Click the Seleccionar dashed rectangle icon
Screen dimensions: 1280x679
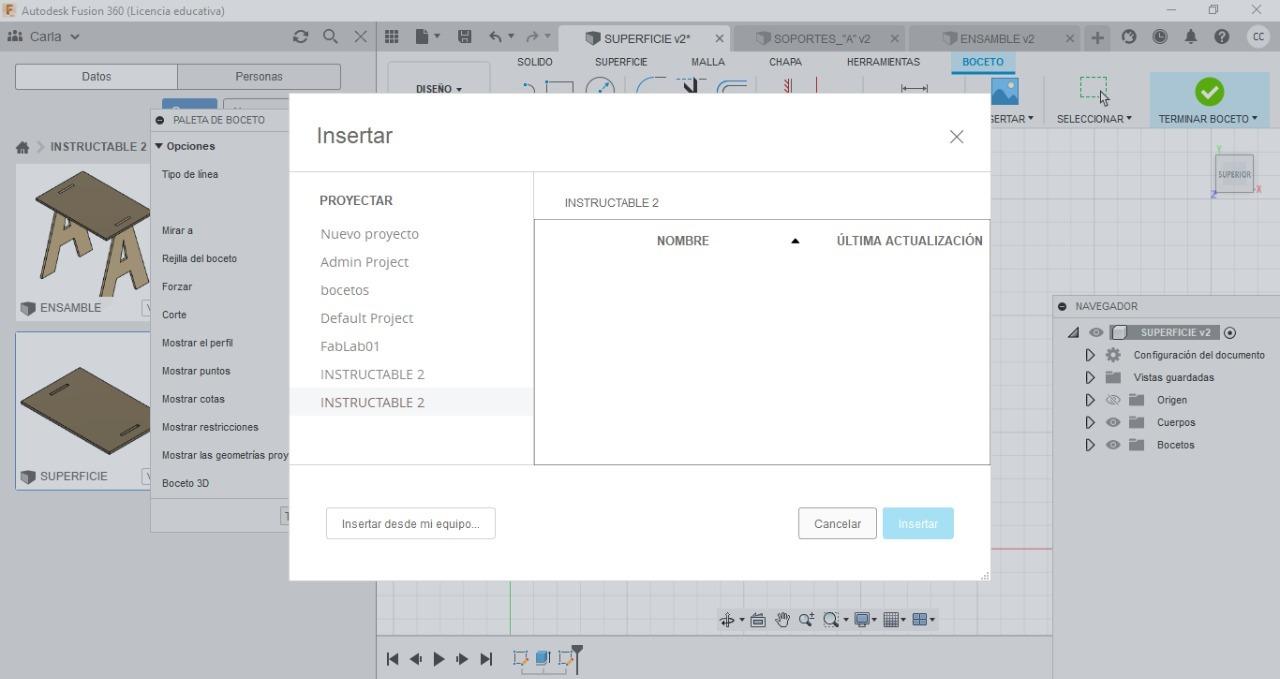(1093, 90)
